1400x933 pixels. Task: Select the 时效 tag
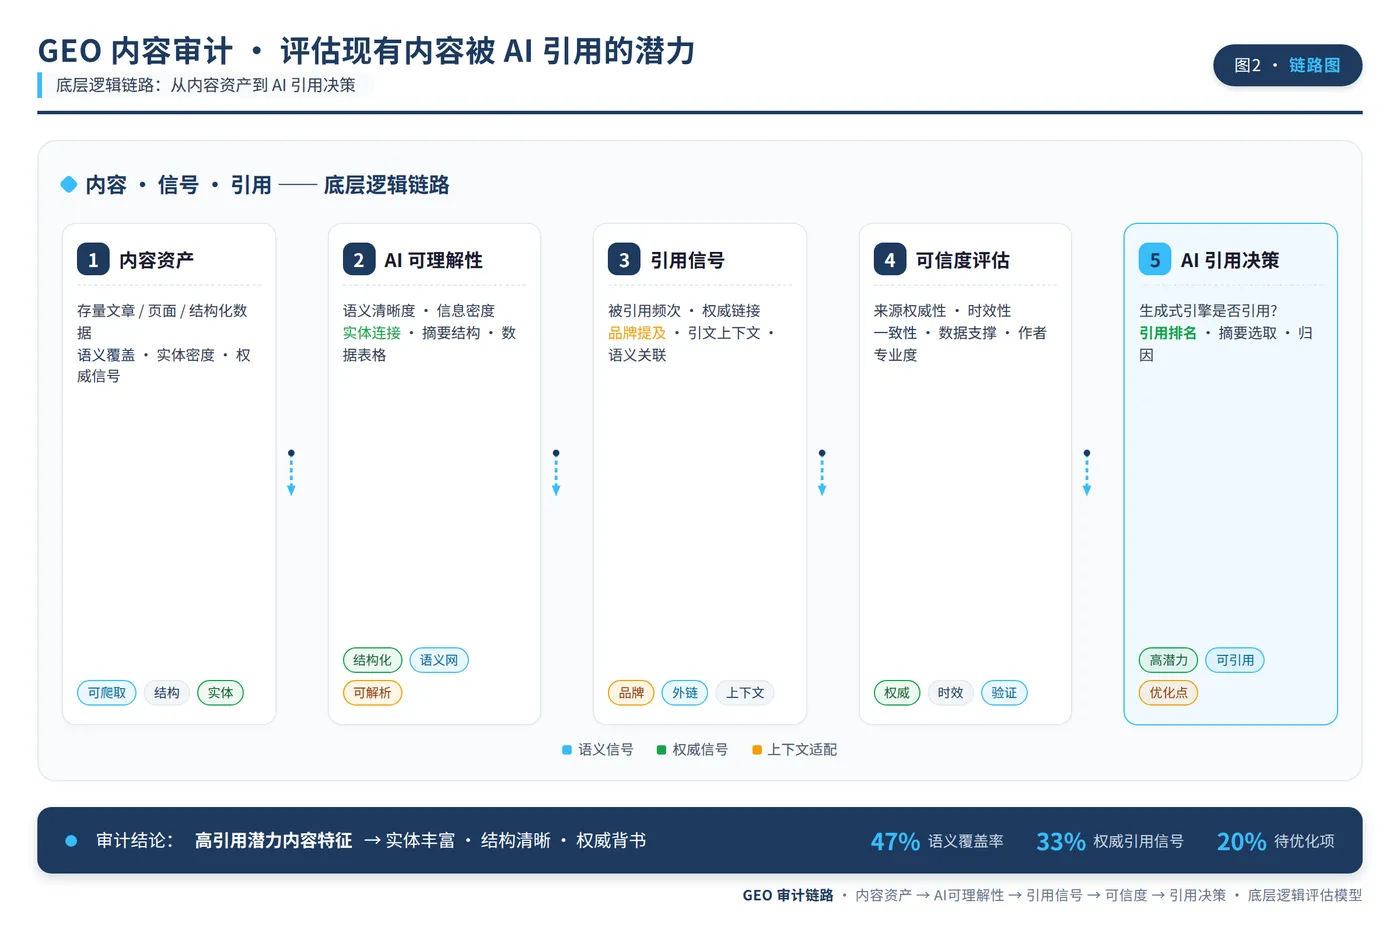coord(951,693)
